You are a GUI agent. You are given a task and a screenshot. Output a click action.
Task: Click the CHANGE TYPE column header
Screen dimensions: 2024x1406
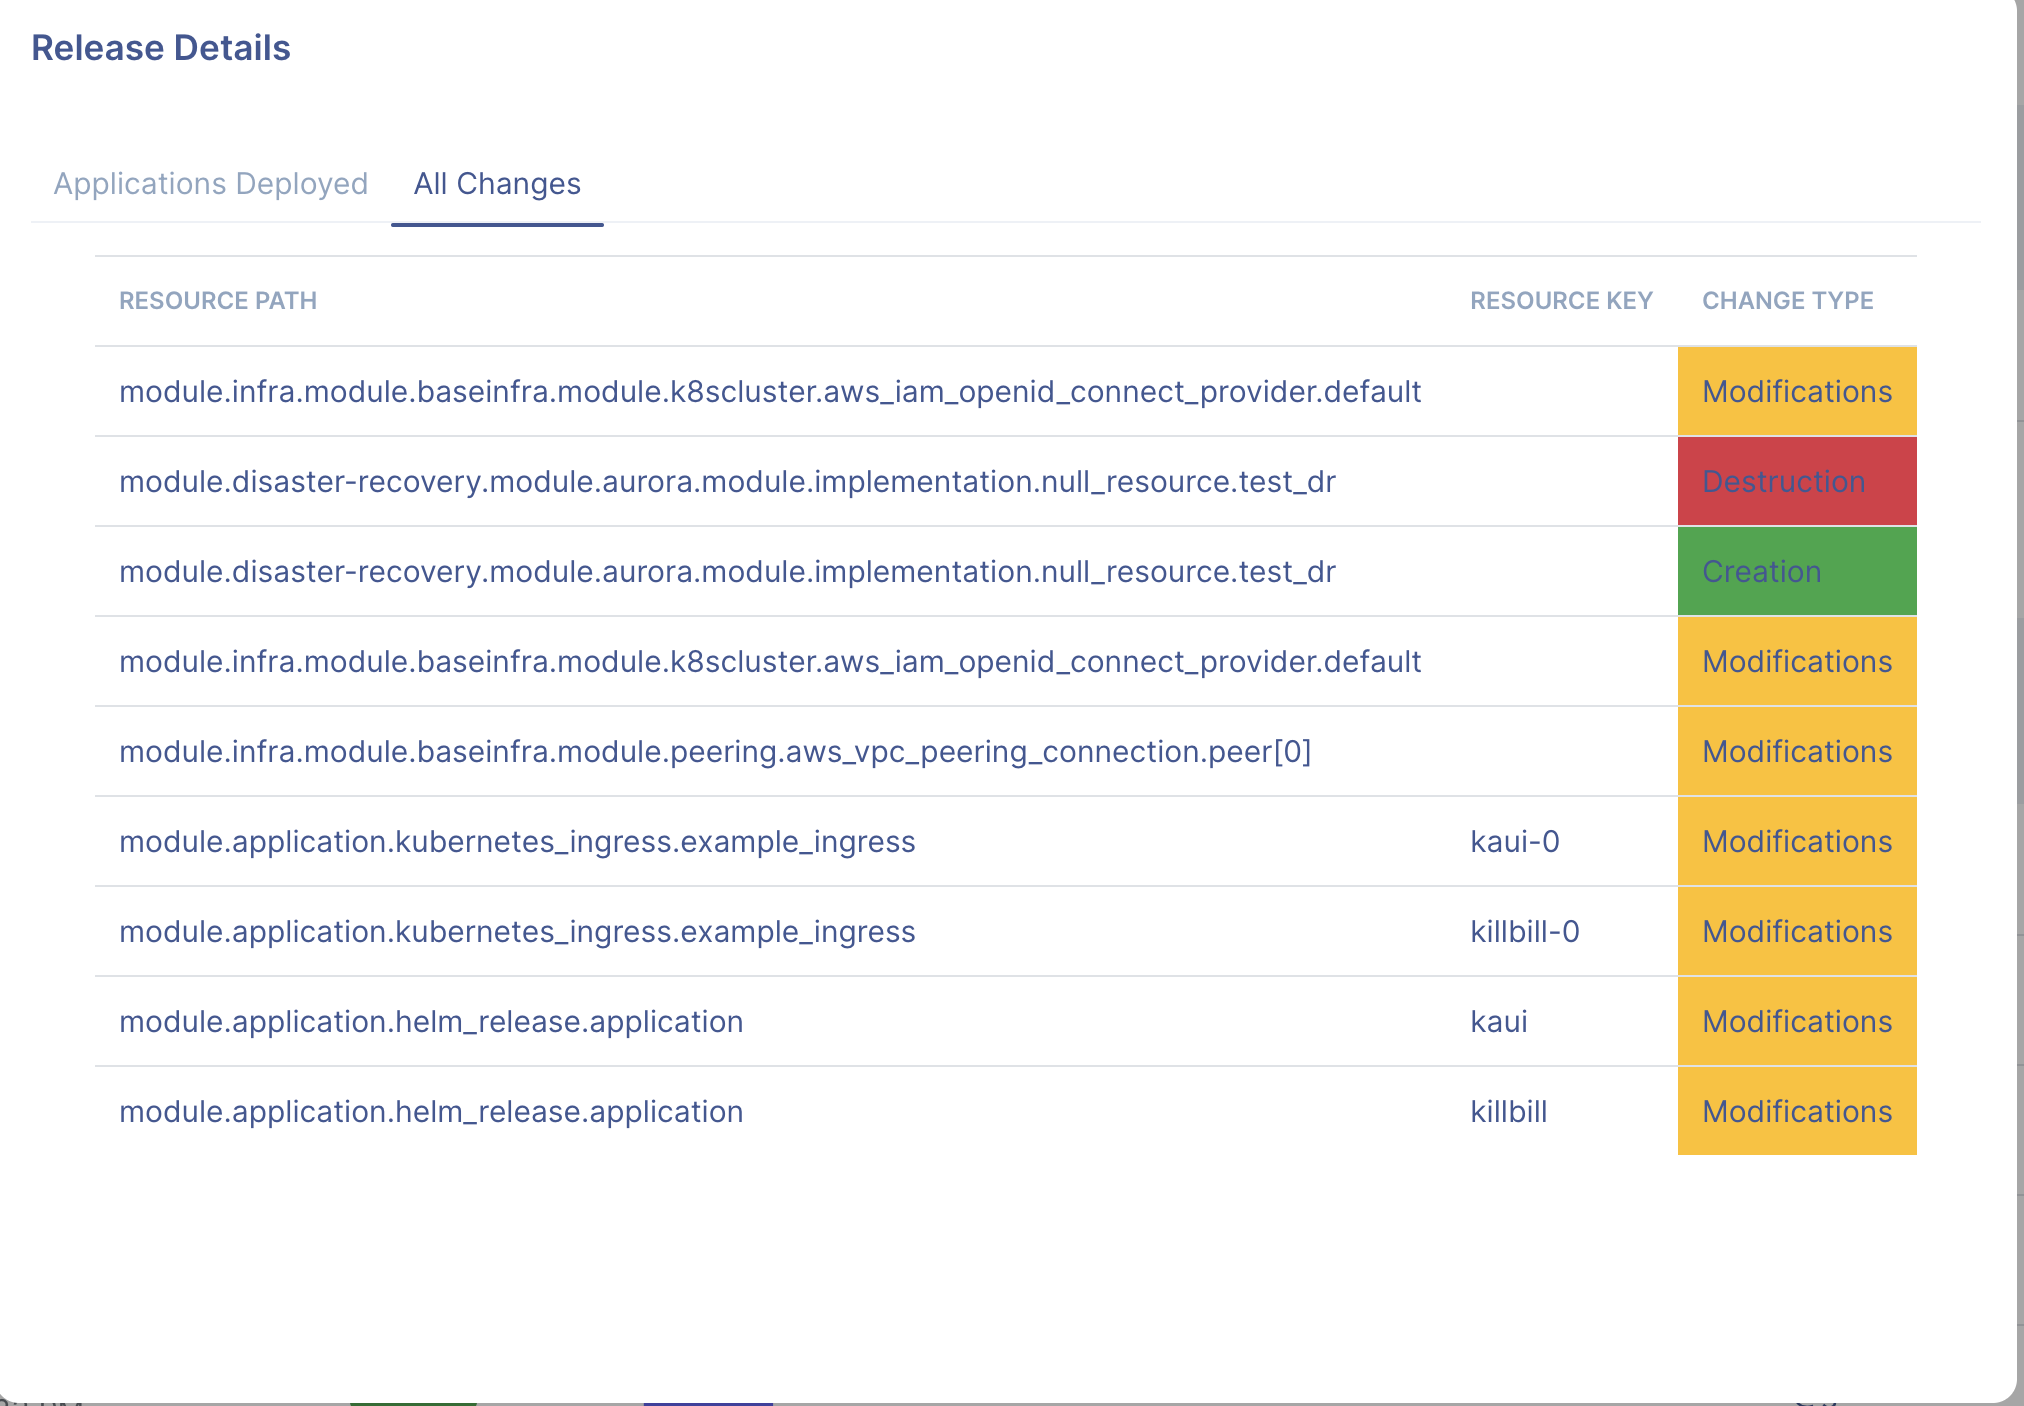click(1787, 301)
